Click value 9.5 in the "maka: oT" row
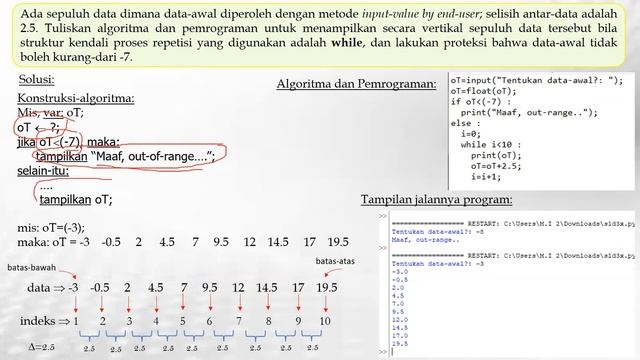The height and width of the screenshot is (360, 640). tap(221, 242)
